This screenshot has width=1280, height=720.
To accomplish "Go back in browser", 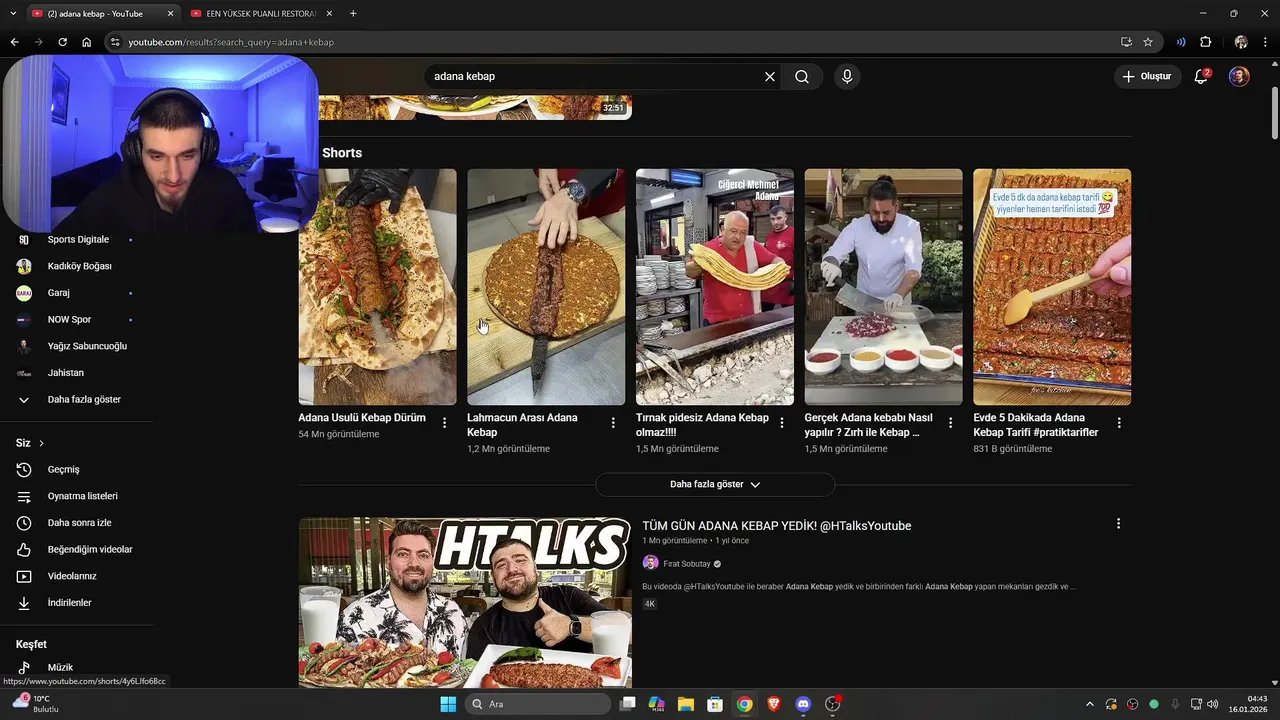I will tap(14, 42).
